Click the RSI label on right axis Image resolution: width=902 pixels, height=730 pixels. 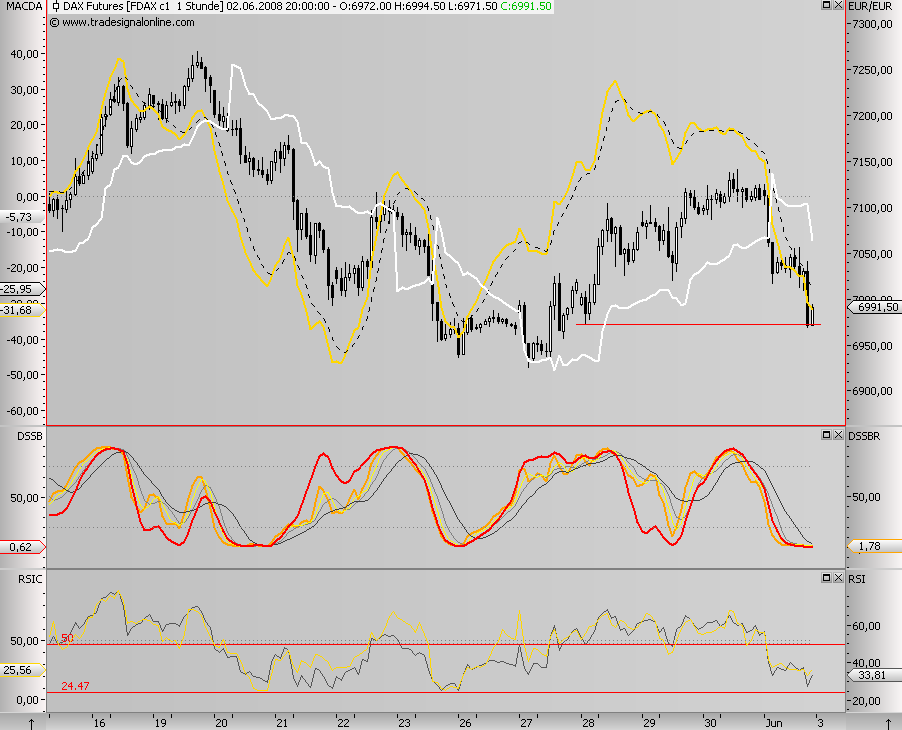pyautogui.click(x=857, y=579)
